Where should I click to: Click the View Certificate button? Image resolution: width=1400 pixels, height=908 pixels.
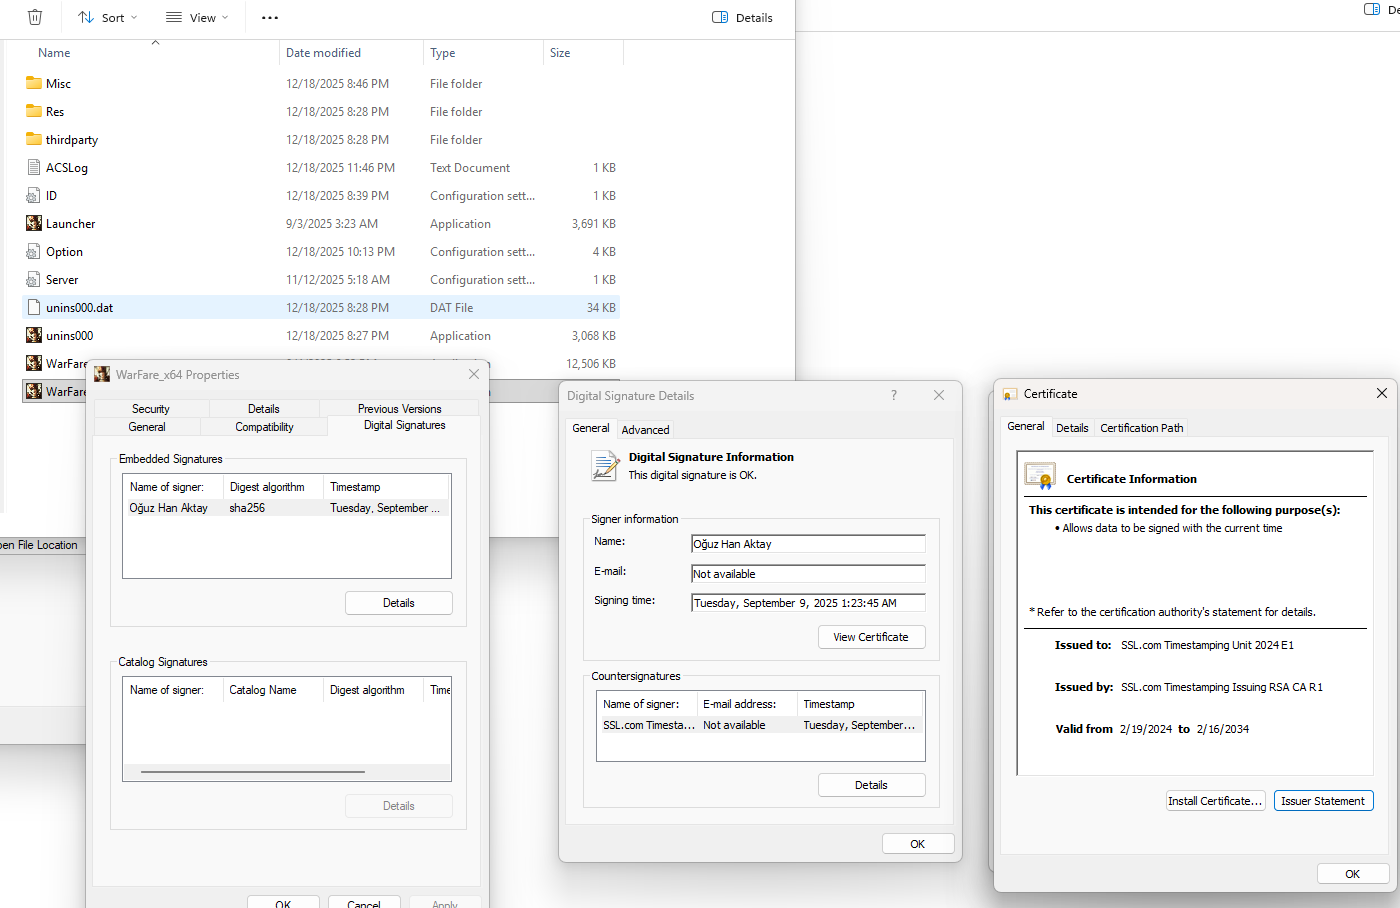point(871,637)
